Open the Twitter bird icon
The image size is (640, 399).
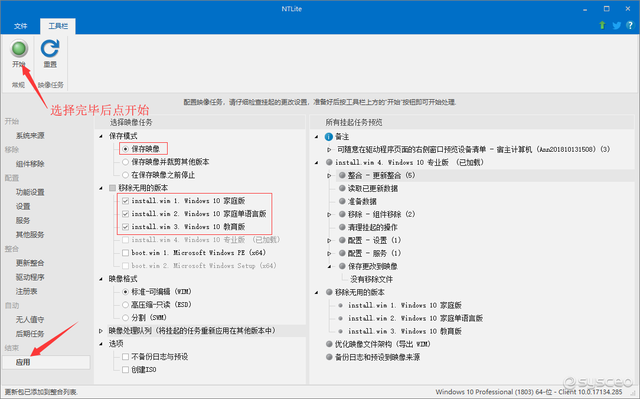pyautogui.click(x=616, y=25)
